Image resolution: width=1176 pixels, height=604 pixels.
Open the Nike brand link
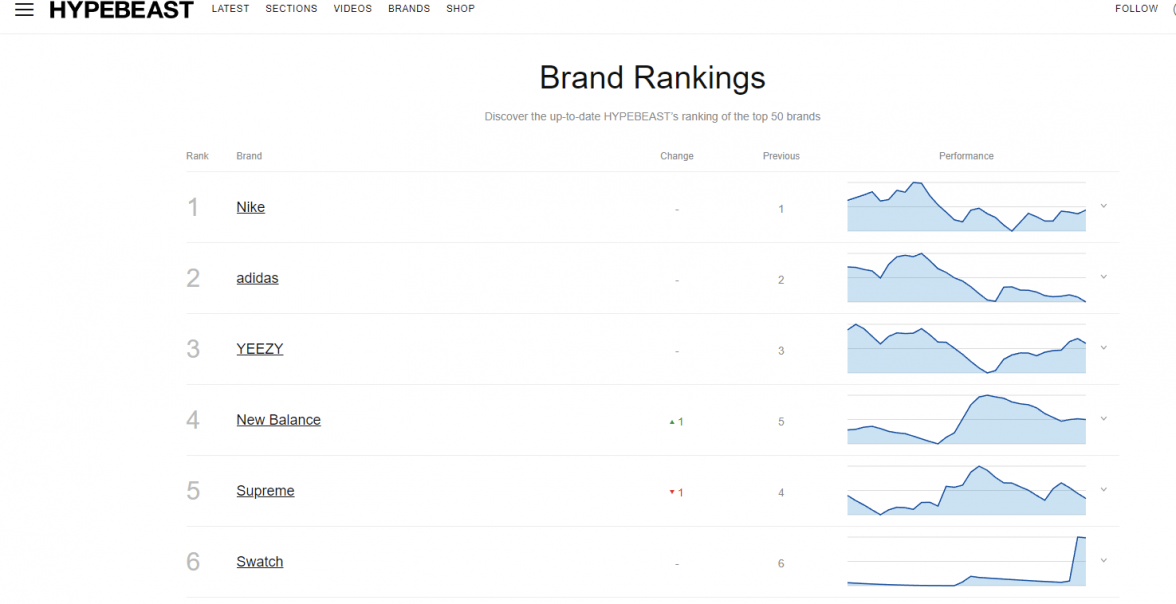point(250,207)
